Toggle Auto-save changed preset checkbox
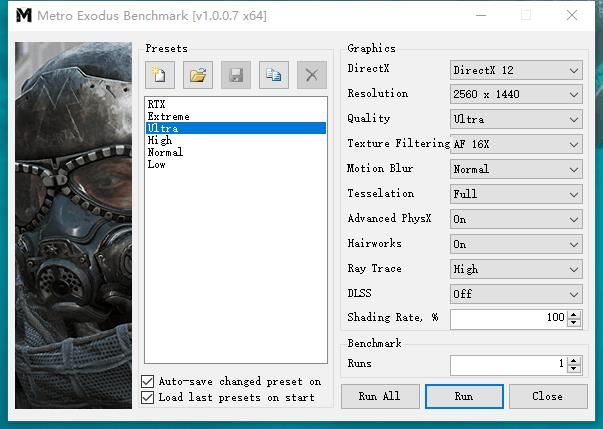 148,381
